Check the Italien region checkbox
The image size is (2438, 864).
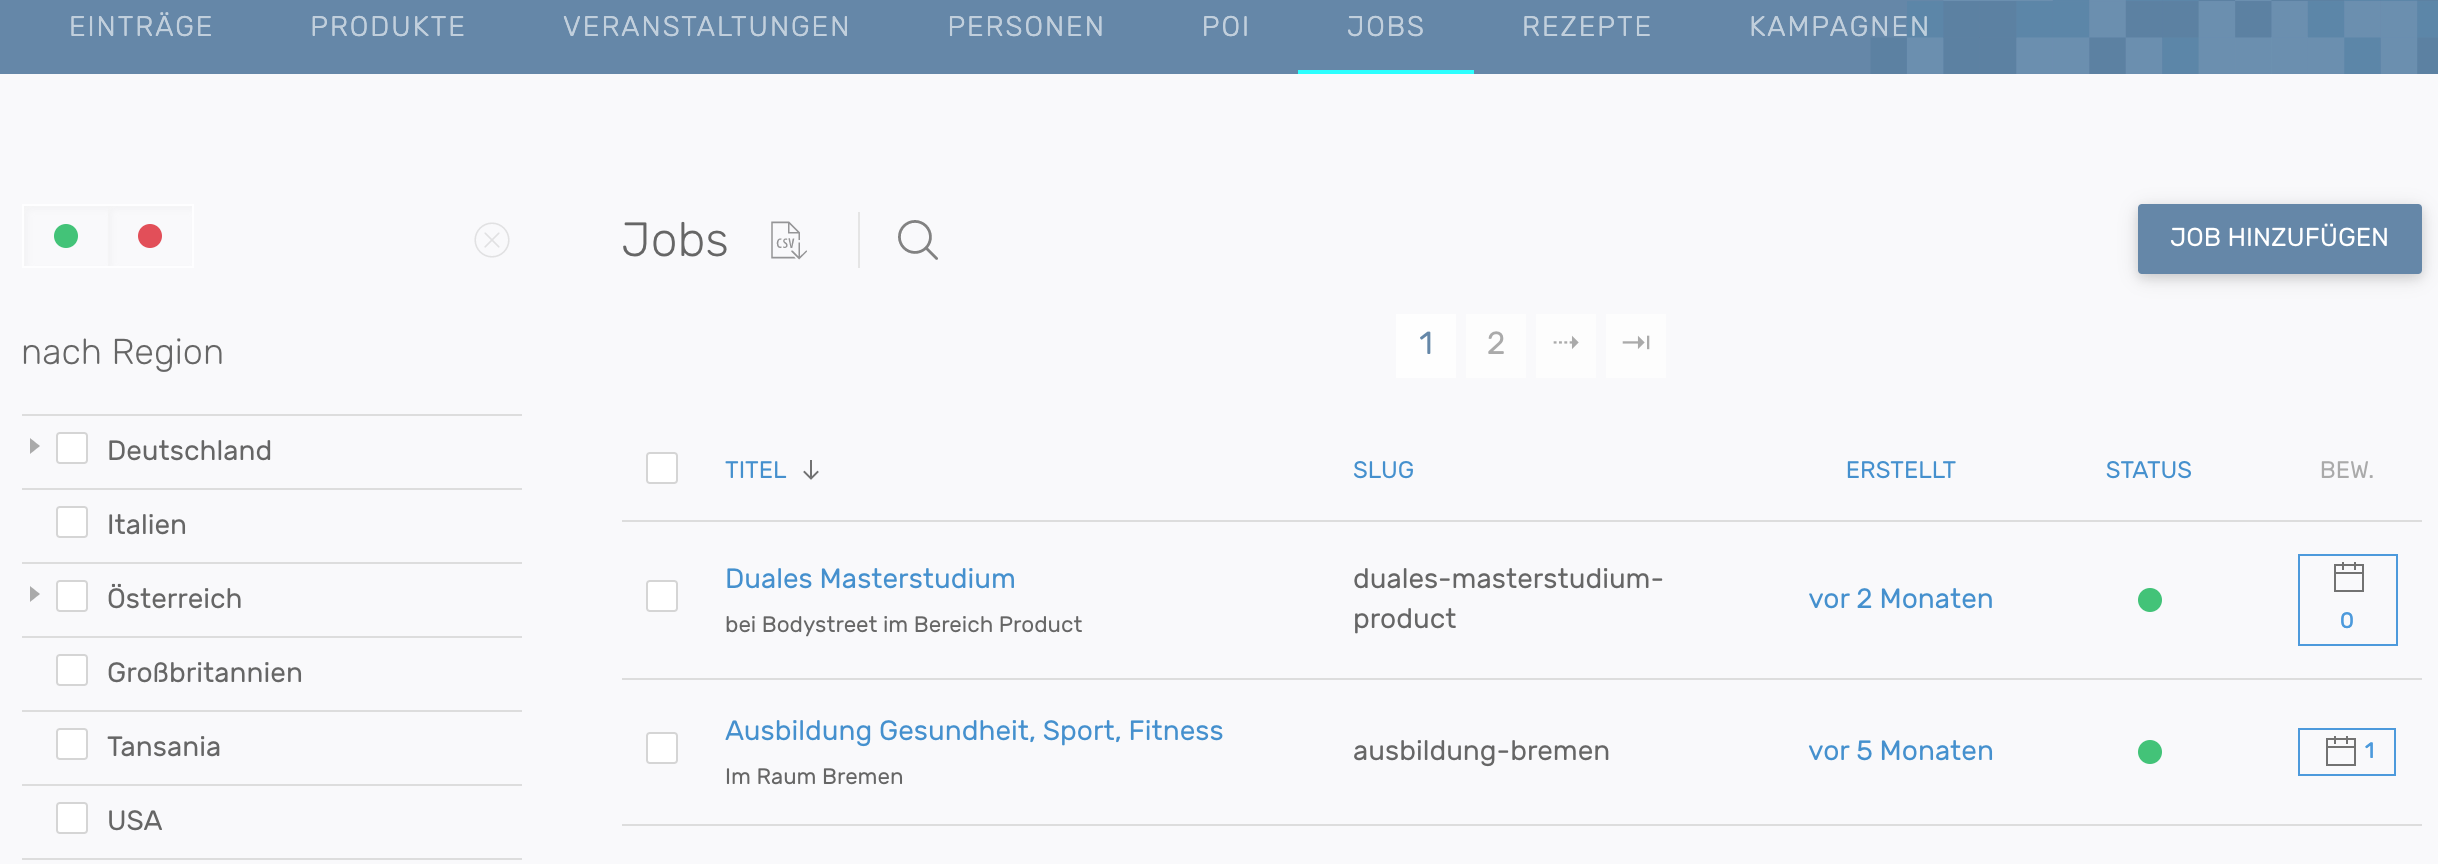(x=72, y=522)
